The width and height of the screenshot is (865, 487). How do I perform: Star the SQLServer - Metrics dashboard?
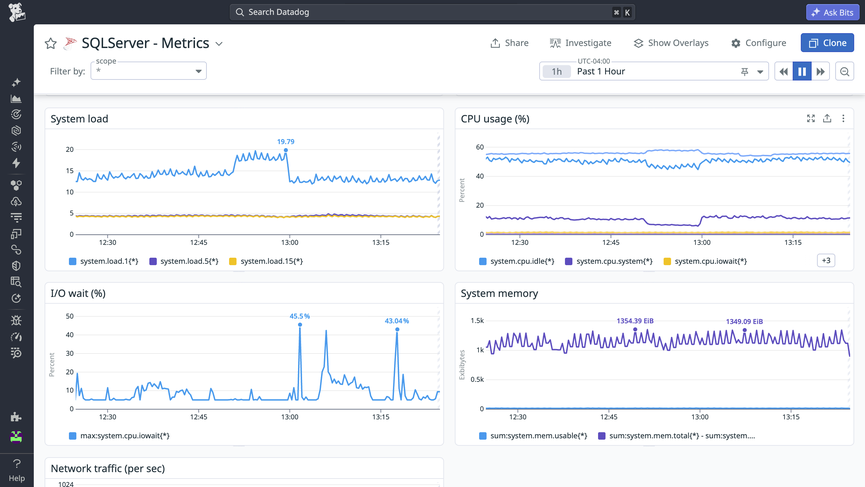pyautogui.click(x=51, y=44)
